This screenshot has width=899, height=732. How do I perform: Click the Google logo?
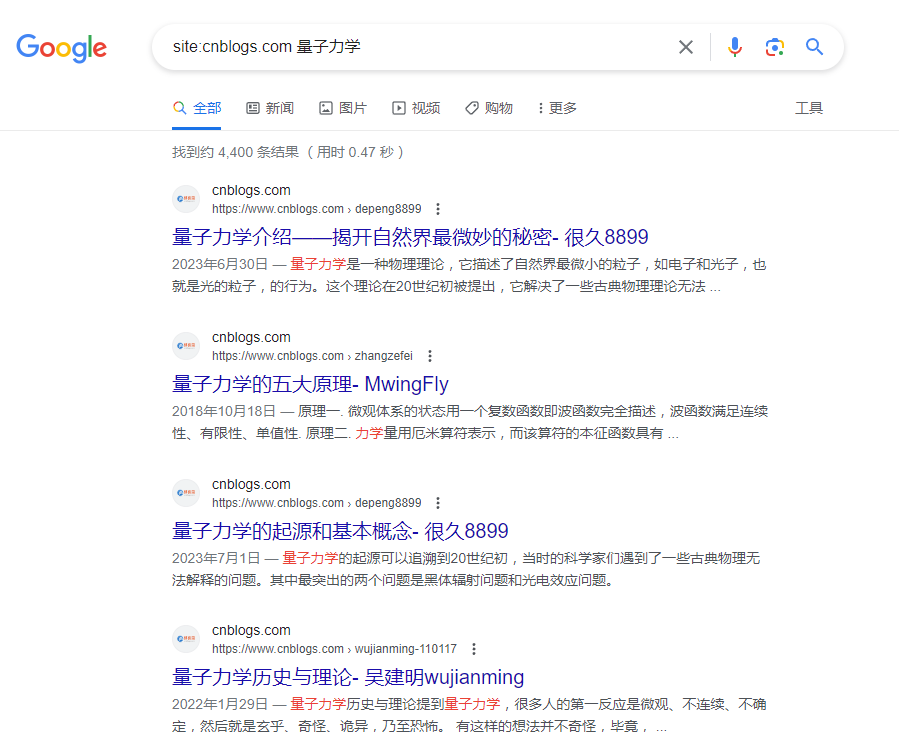[x=61, y=47]
